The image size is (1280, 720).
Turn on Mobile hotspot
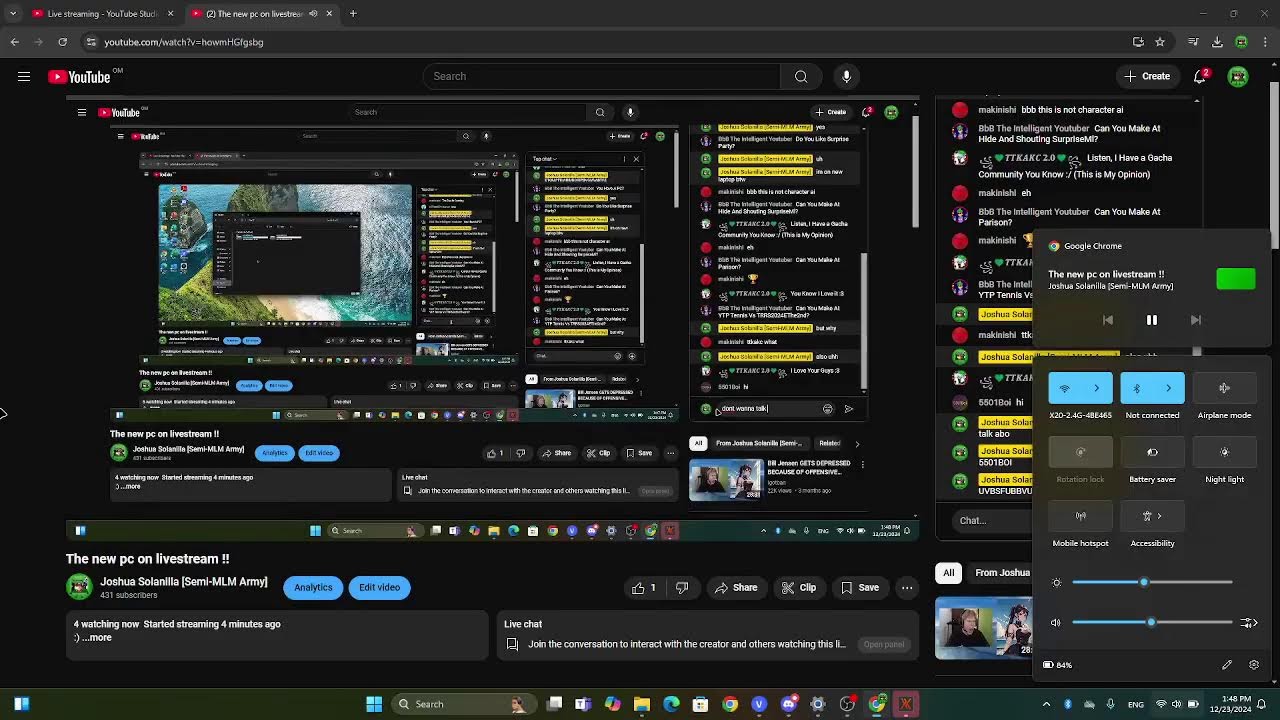pyautogui.click(x=1080, y=516)
